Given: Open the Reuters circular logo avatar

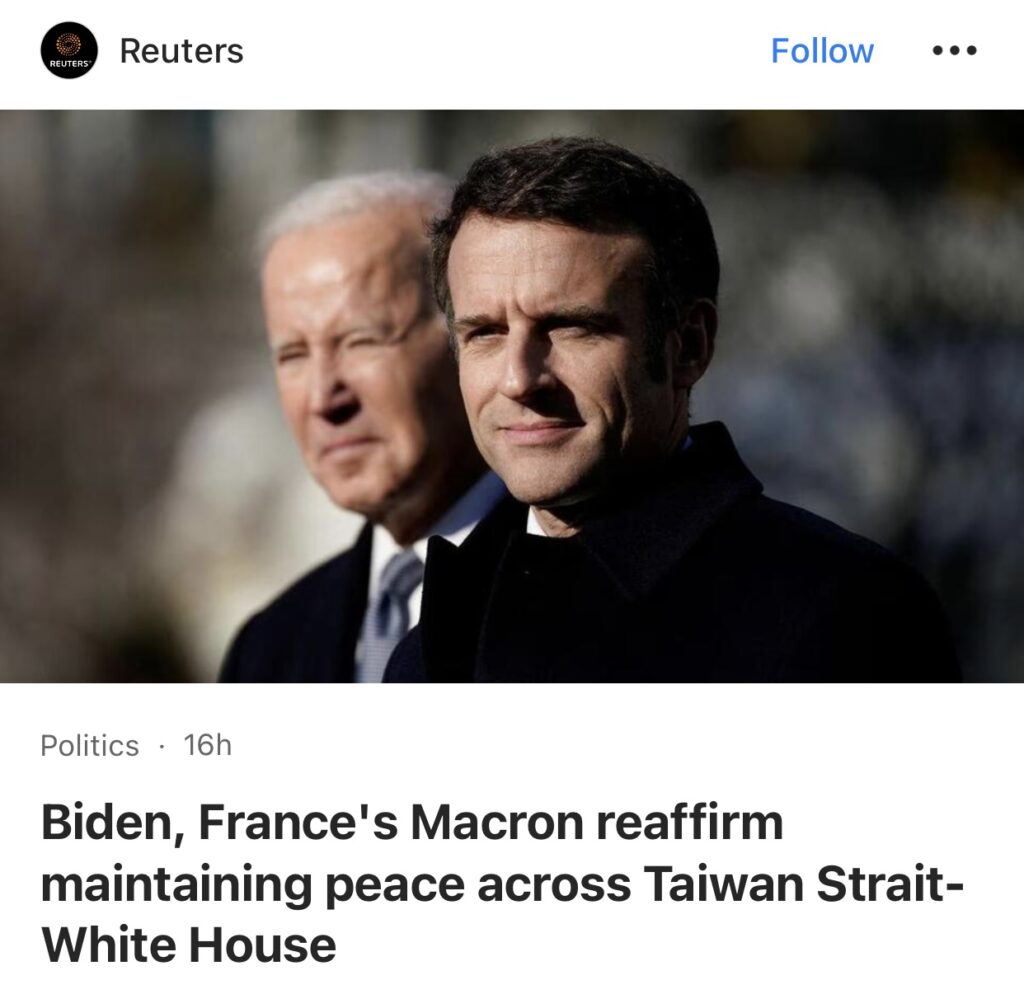Looking at the screenshot, I should (69, 50).
